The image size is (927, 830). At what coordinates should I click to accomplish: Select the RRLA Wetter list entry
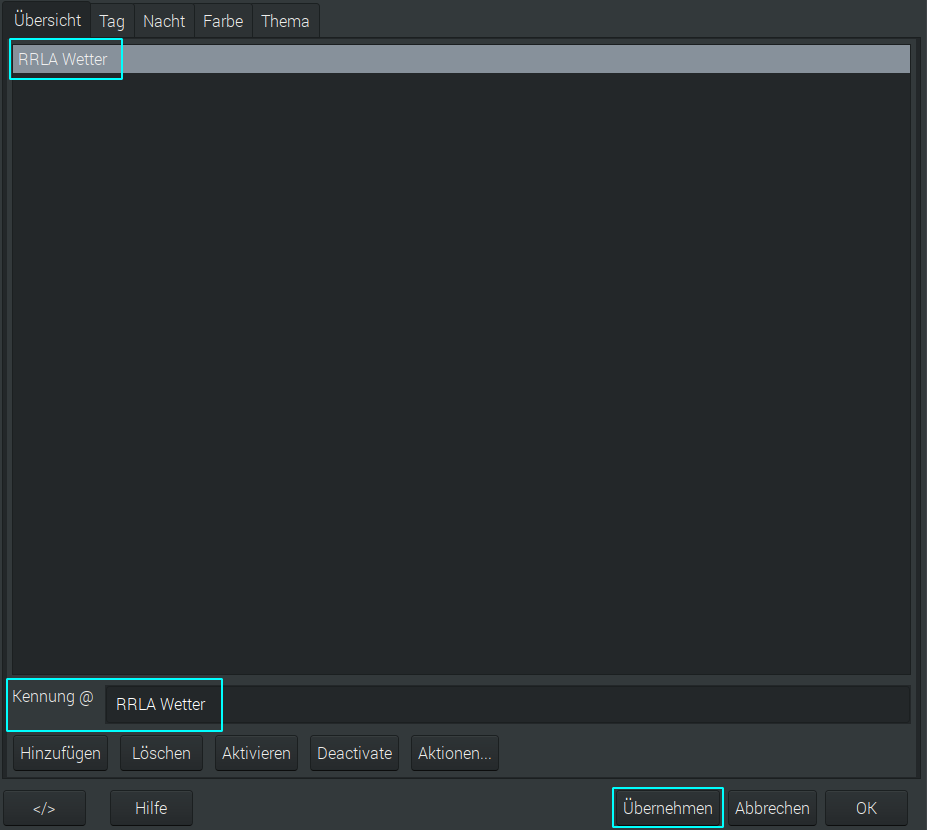(x=63, y=59)
